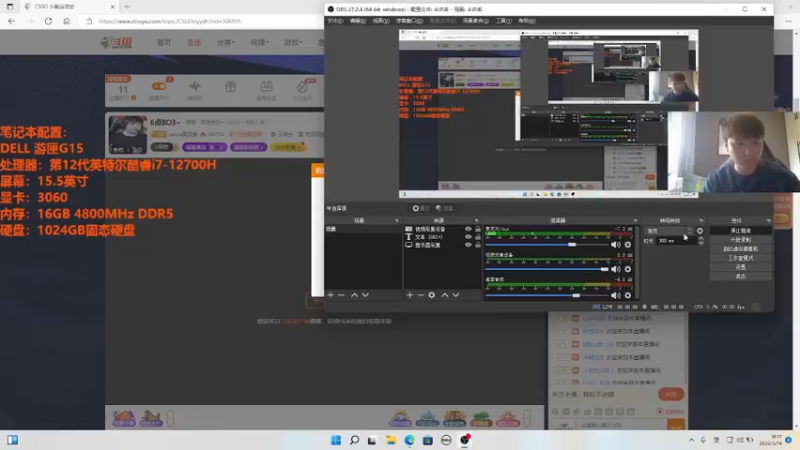
Task: Open source Properties gear button in OBS
Action: 421,208
